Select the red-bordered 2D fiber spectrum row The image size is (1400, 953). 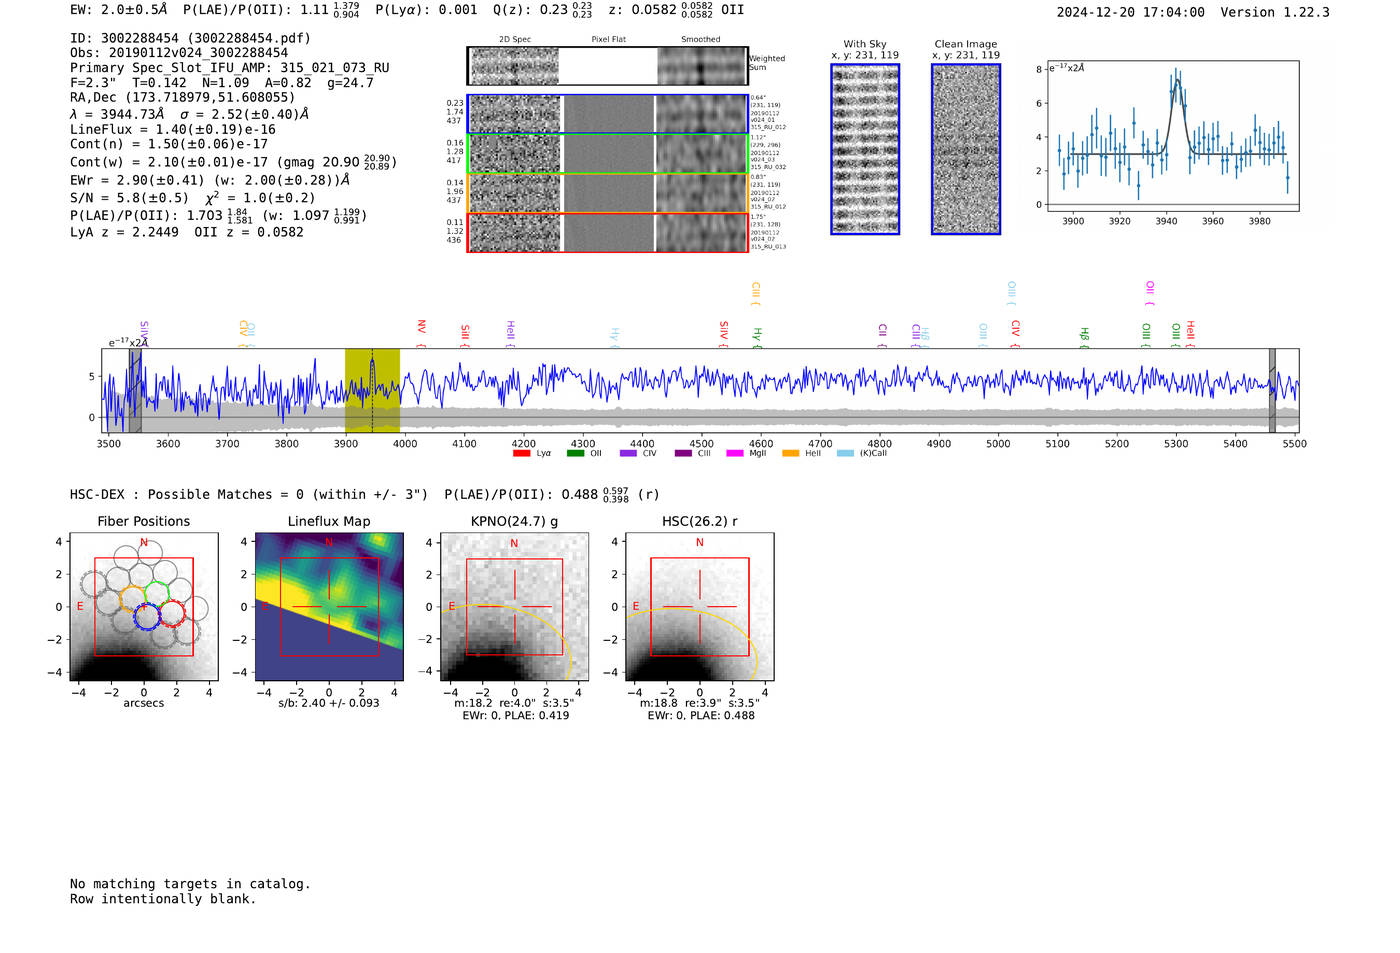tap(608, 232)
